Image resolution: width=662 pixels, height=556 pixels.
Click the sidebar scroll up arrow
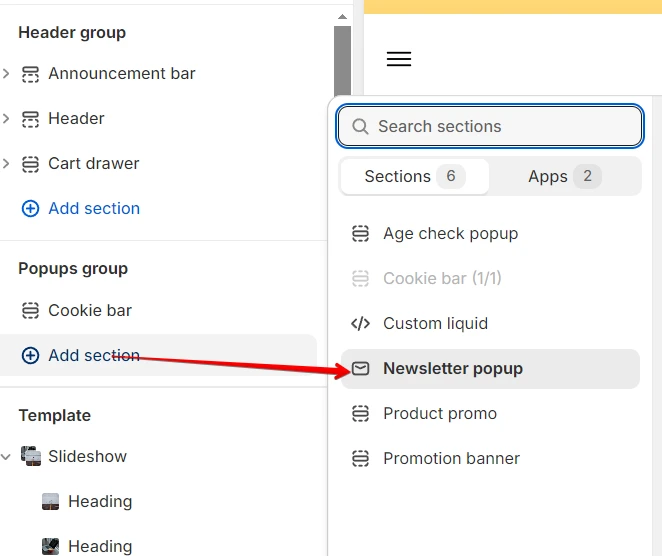tap(342, 17)
